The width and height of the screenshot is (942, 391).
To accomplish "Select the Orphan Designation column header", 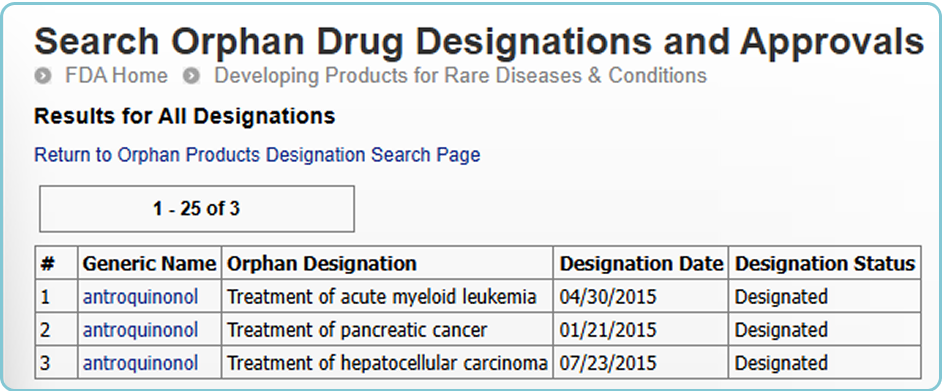I will (x=387, y=263).
